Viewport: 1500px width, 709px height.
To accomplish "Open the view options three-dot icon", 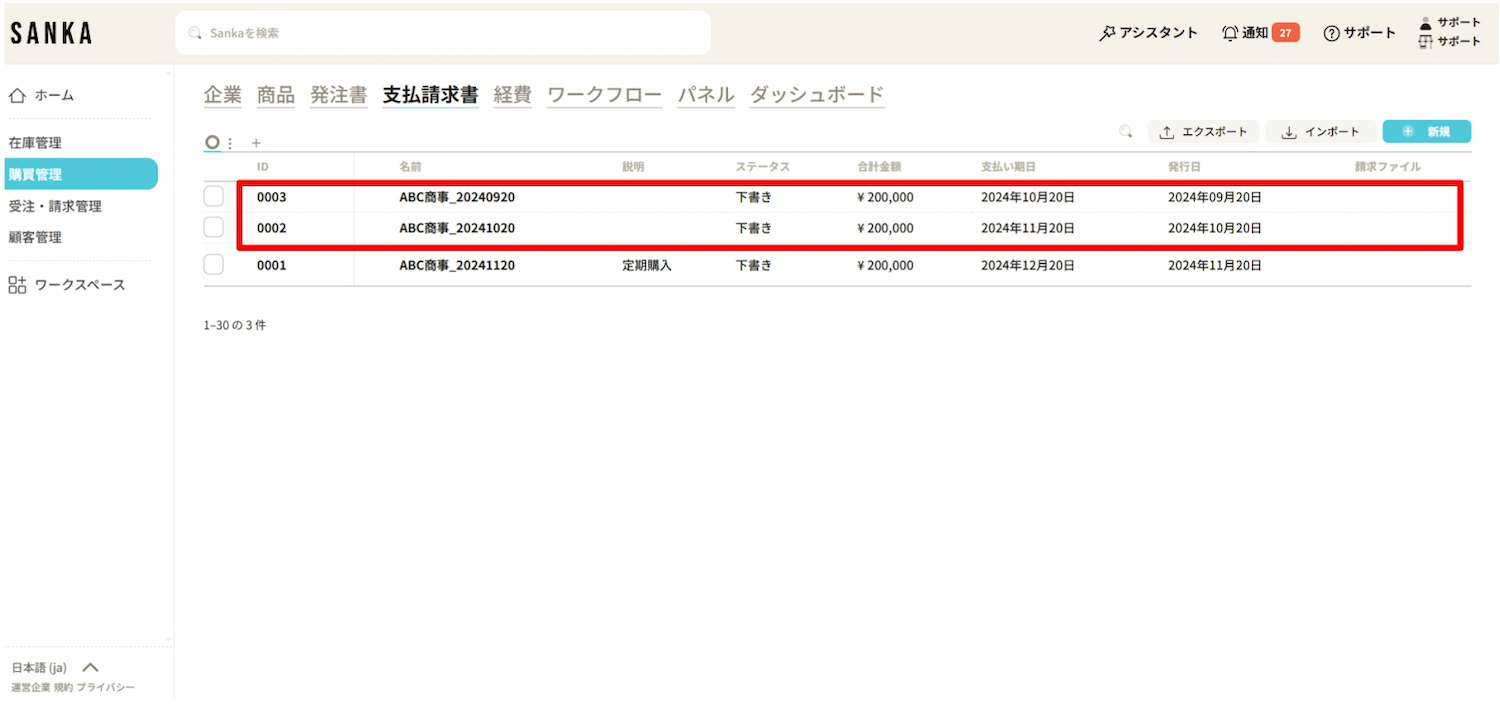I will [230, 143].
